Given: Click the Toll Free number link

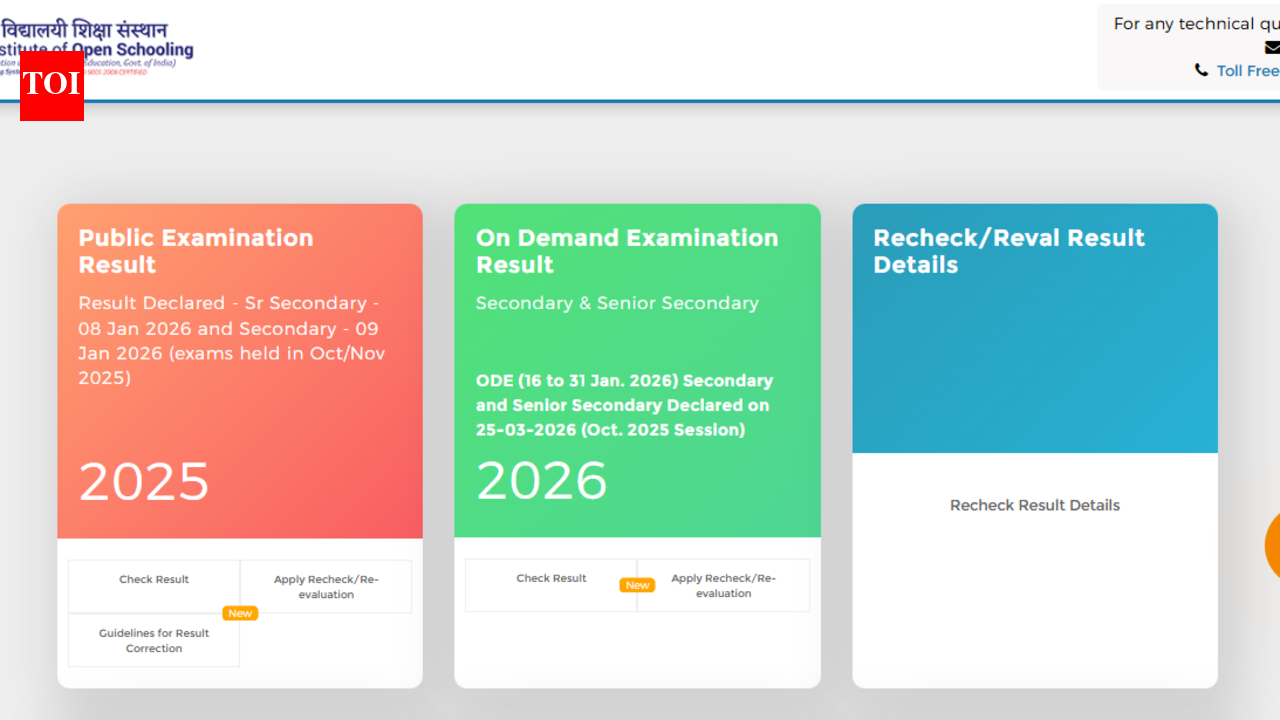Looking at the screenshot, I should pyautogui.click(x=1250, y=70).
